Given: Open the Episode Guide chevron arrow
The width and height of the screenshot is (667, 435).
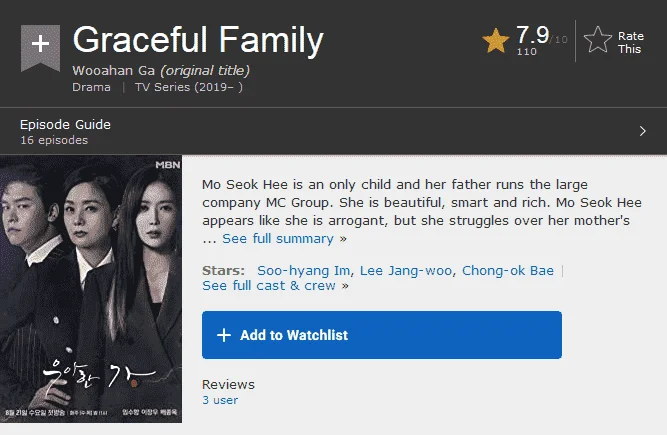Looking at the screenshot, I should (642, 131).
